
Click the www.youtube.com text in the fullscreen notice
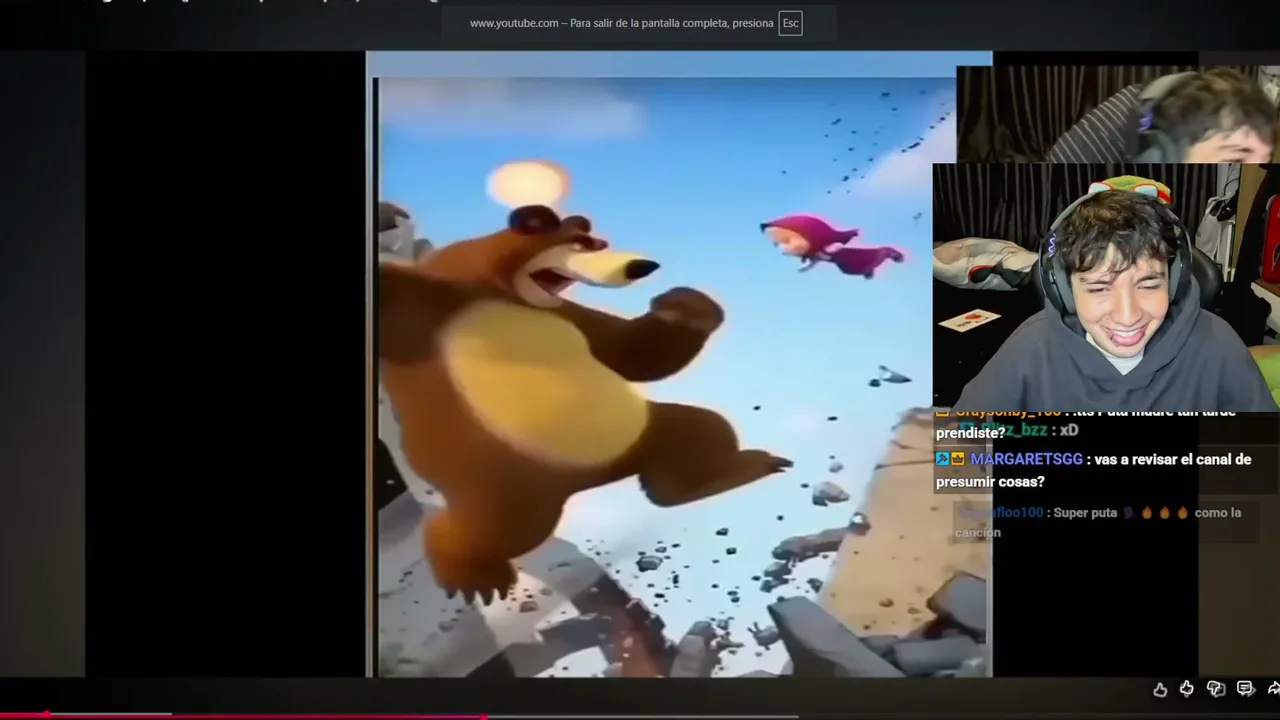pos(514,23)
